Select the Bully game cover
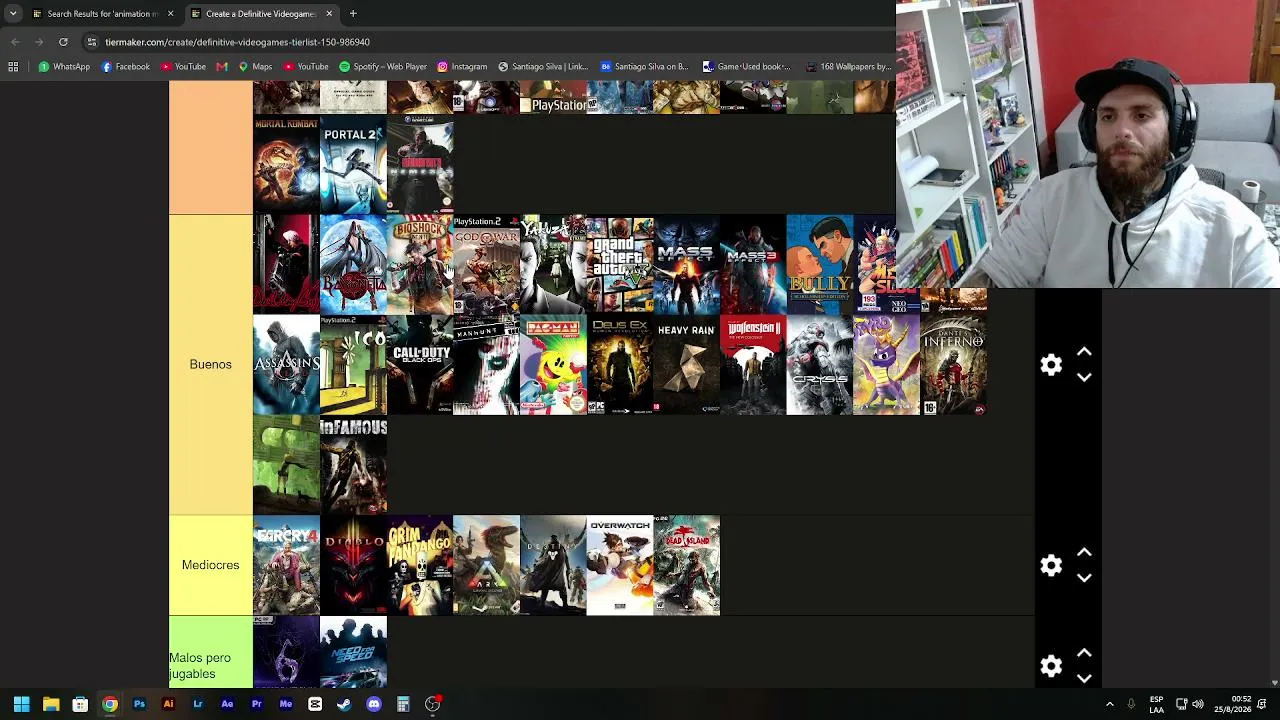Viewport: 1280px width, 720px height. pyautogui.click(x=820, y=264)
